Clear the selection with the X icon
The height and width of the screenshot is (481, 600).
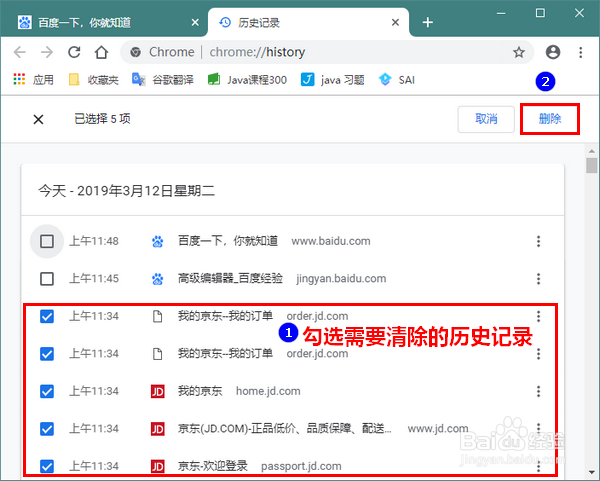click(x=38, y=119)
